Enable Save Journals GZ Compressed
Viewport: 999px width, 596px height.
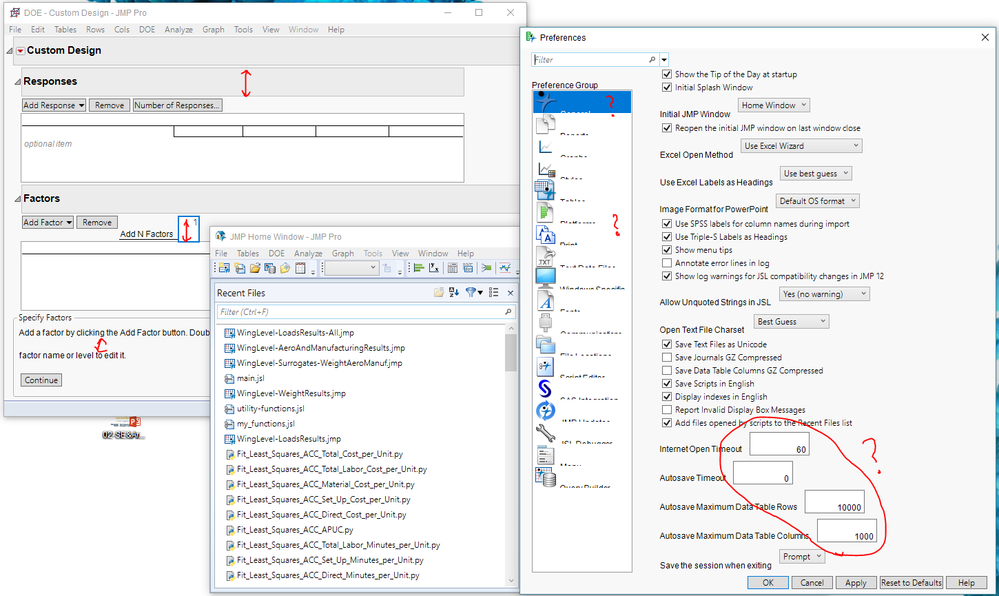pyautogui.click(x=667, y=357)
